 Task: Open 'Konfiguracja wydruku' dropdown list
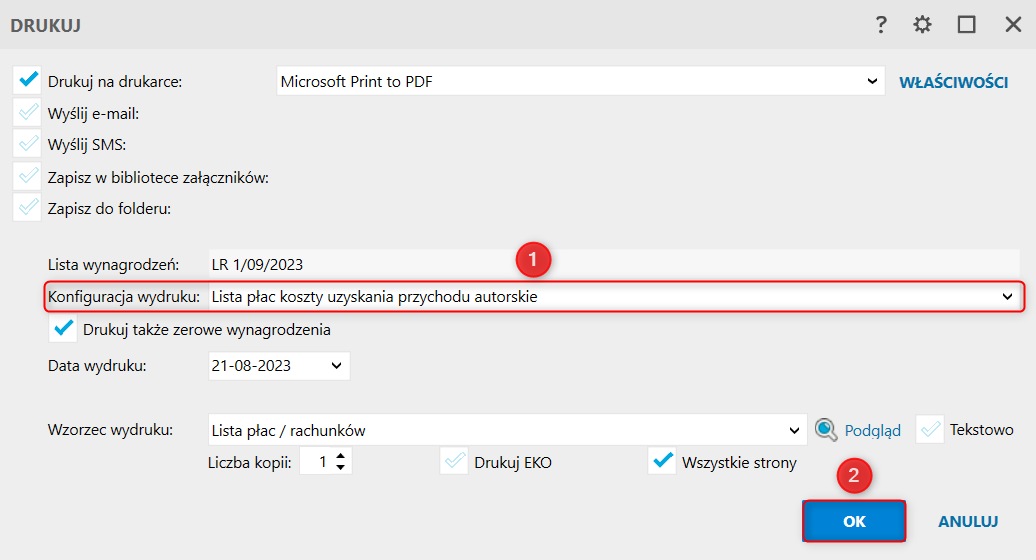tap(1007, 297)
